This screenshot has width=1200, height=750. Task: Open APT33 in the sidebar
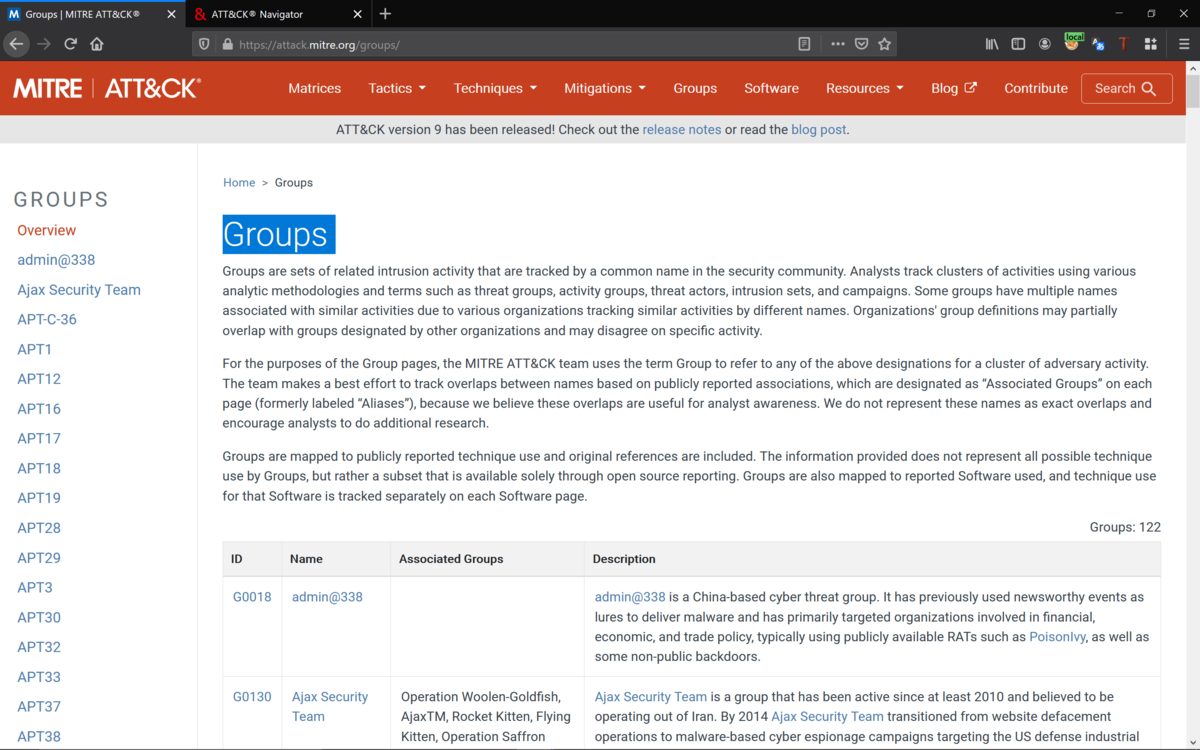tap(39, 676)
